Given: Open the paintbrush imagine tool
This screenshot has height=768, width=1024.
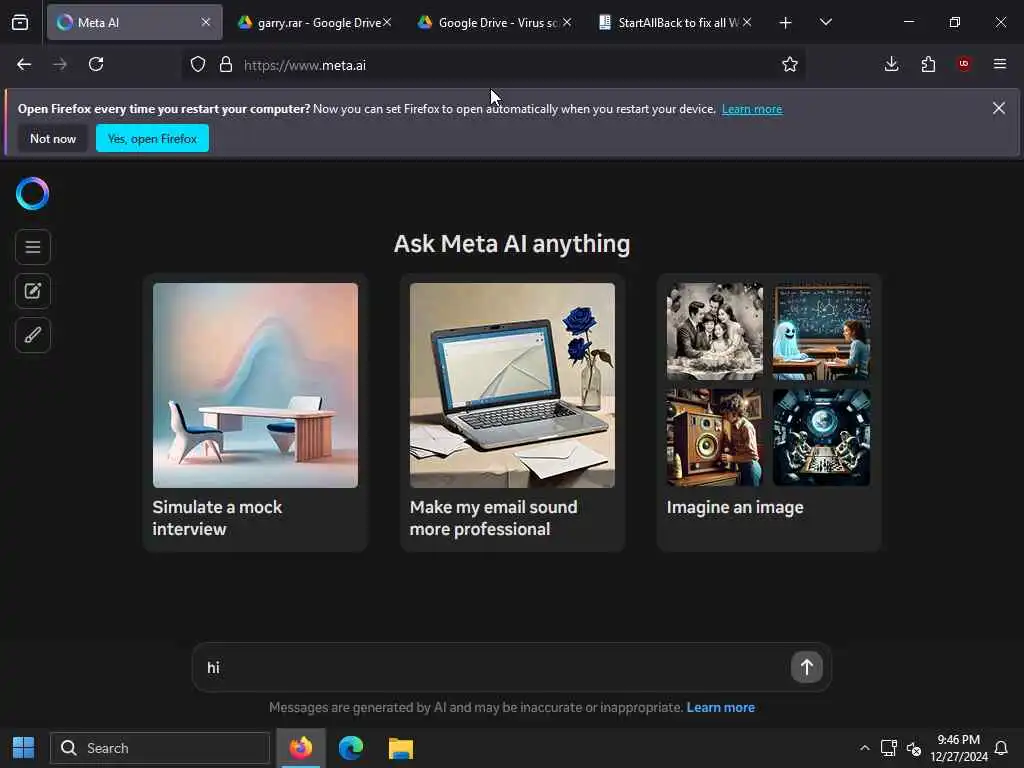Looking at the screenshot, I should click(33, 335).
